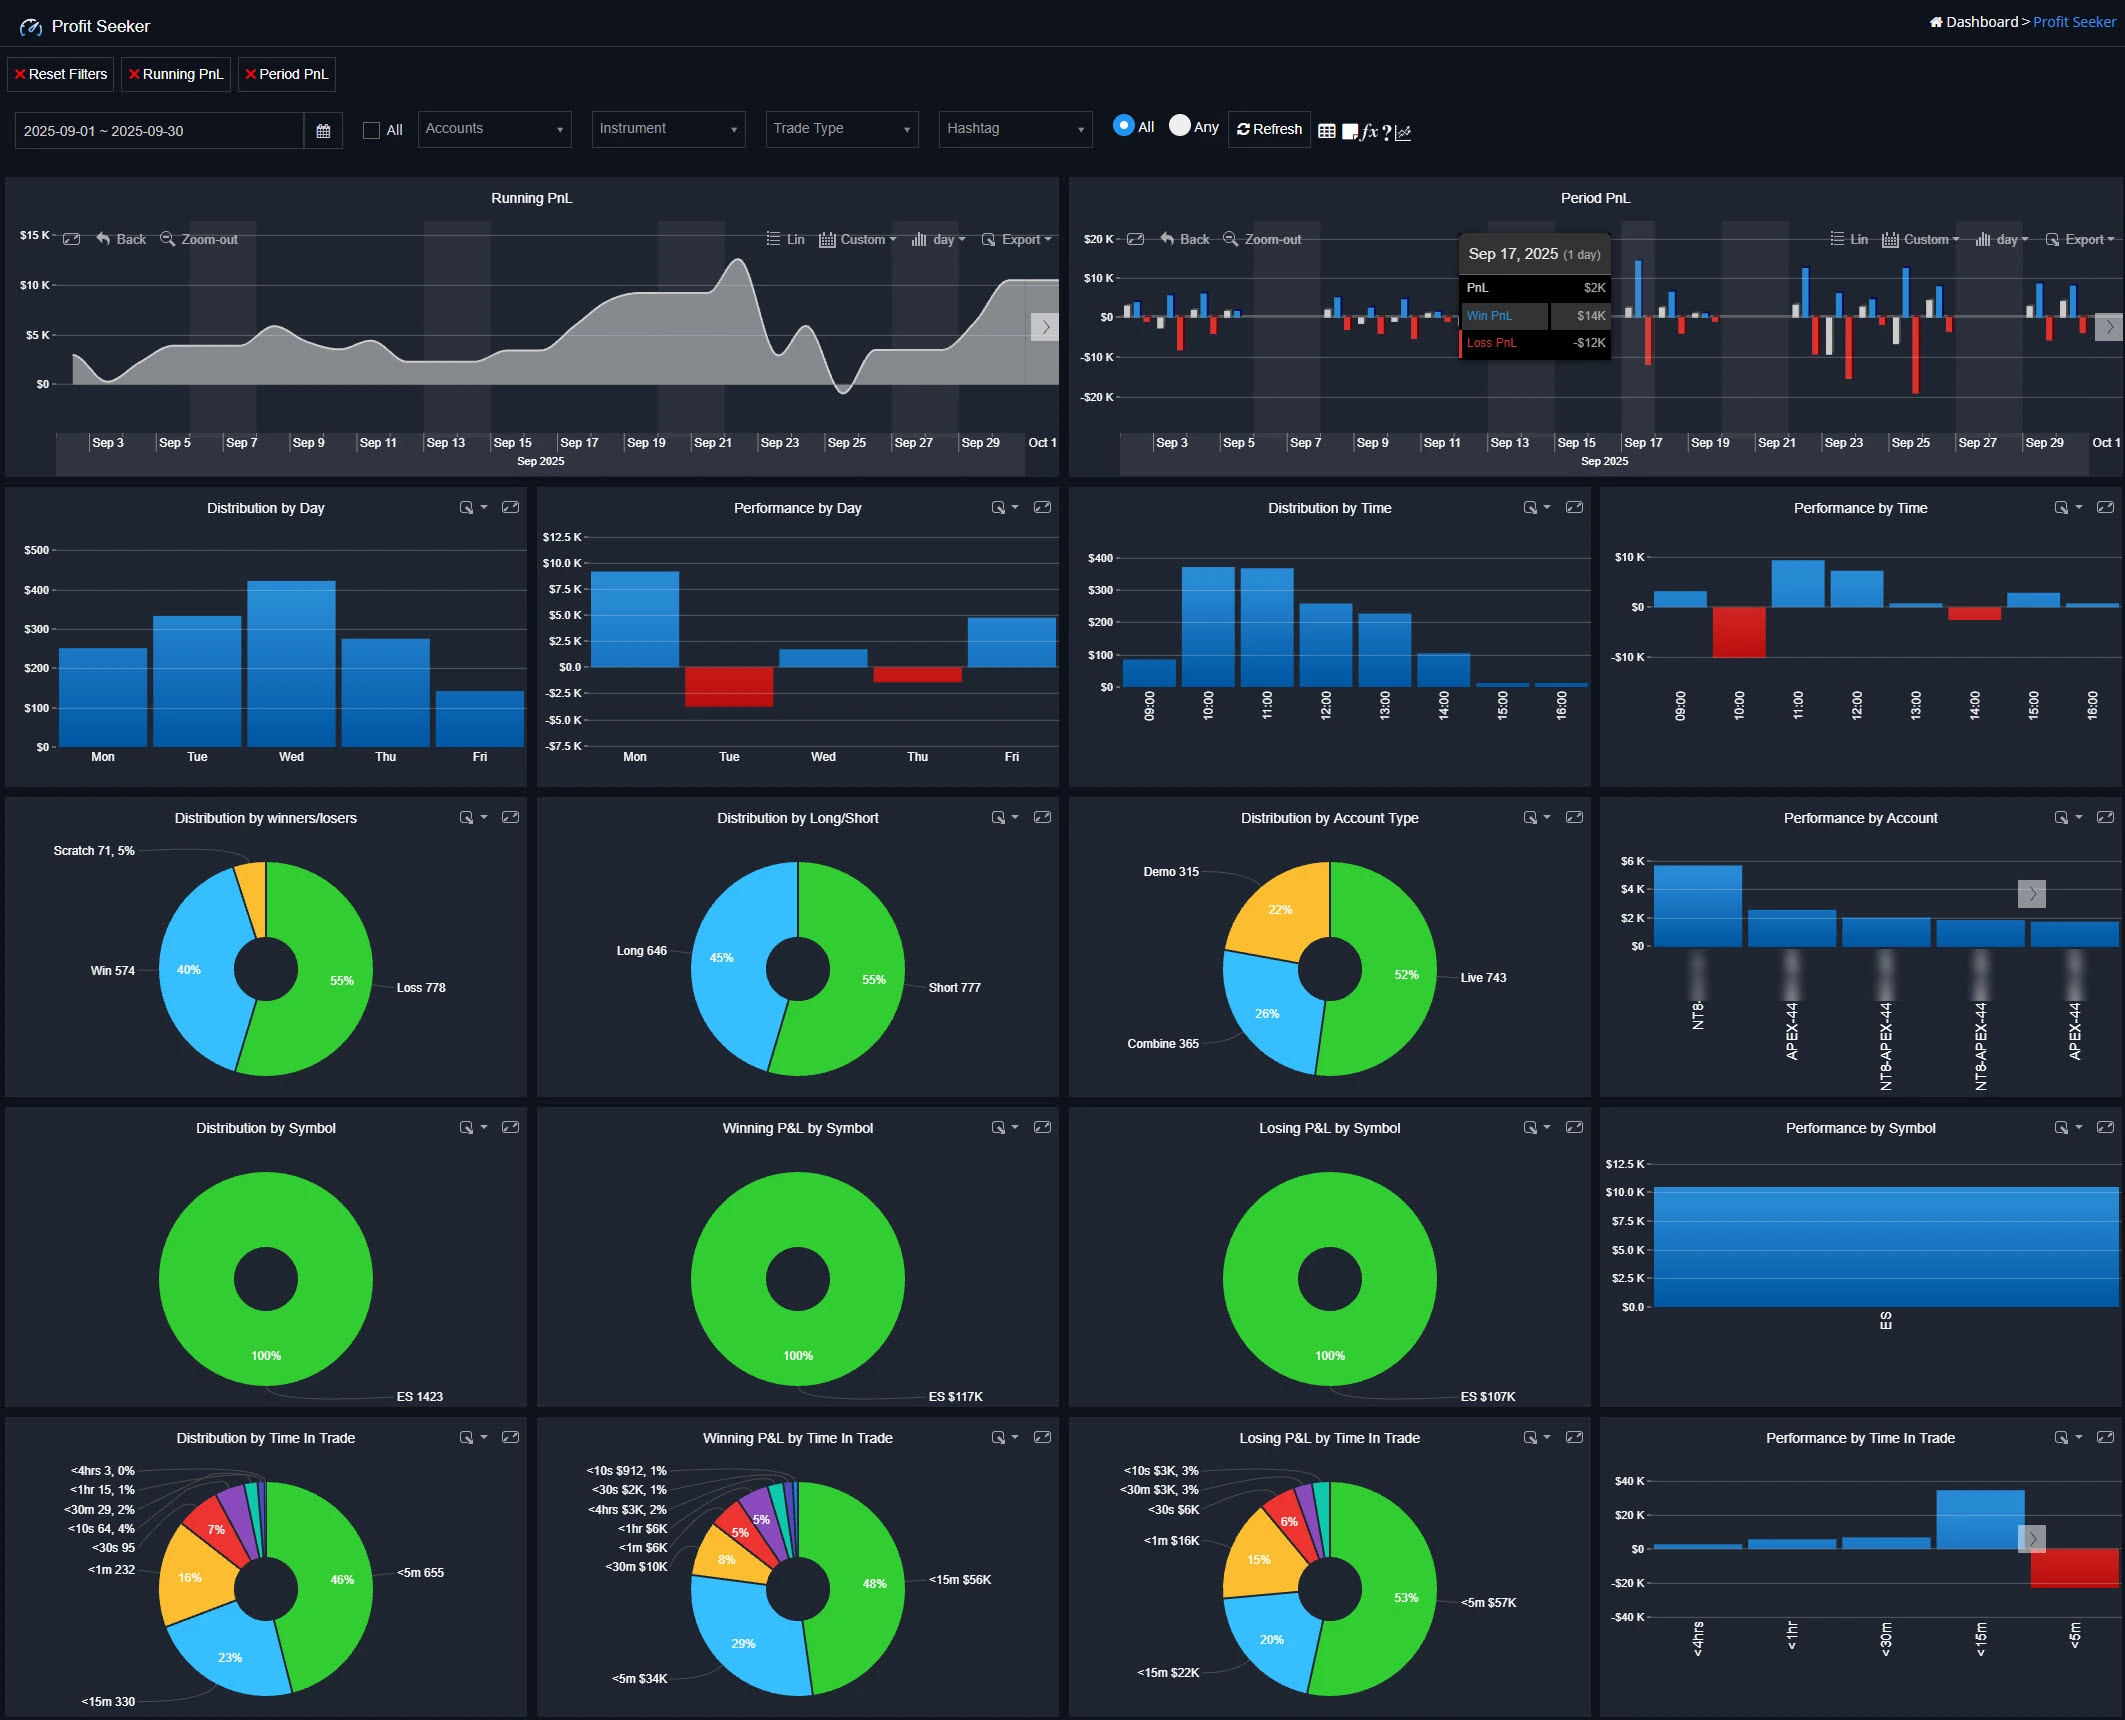The width and height of the screenshot is (2125, 1720).
Task: Click the date range input field
Action: pyautogui.click(x=159, y=131)
